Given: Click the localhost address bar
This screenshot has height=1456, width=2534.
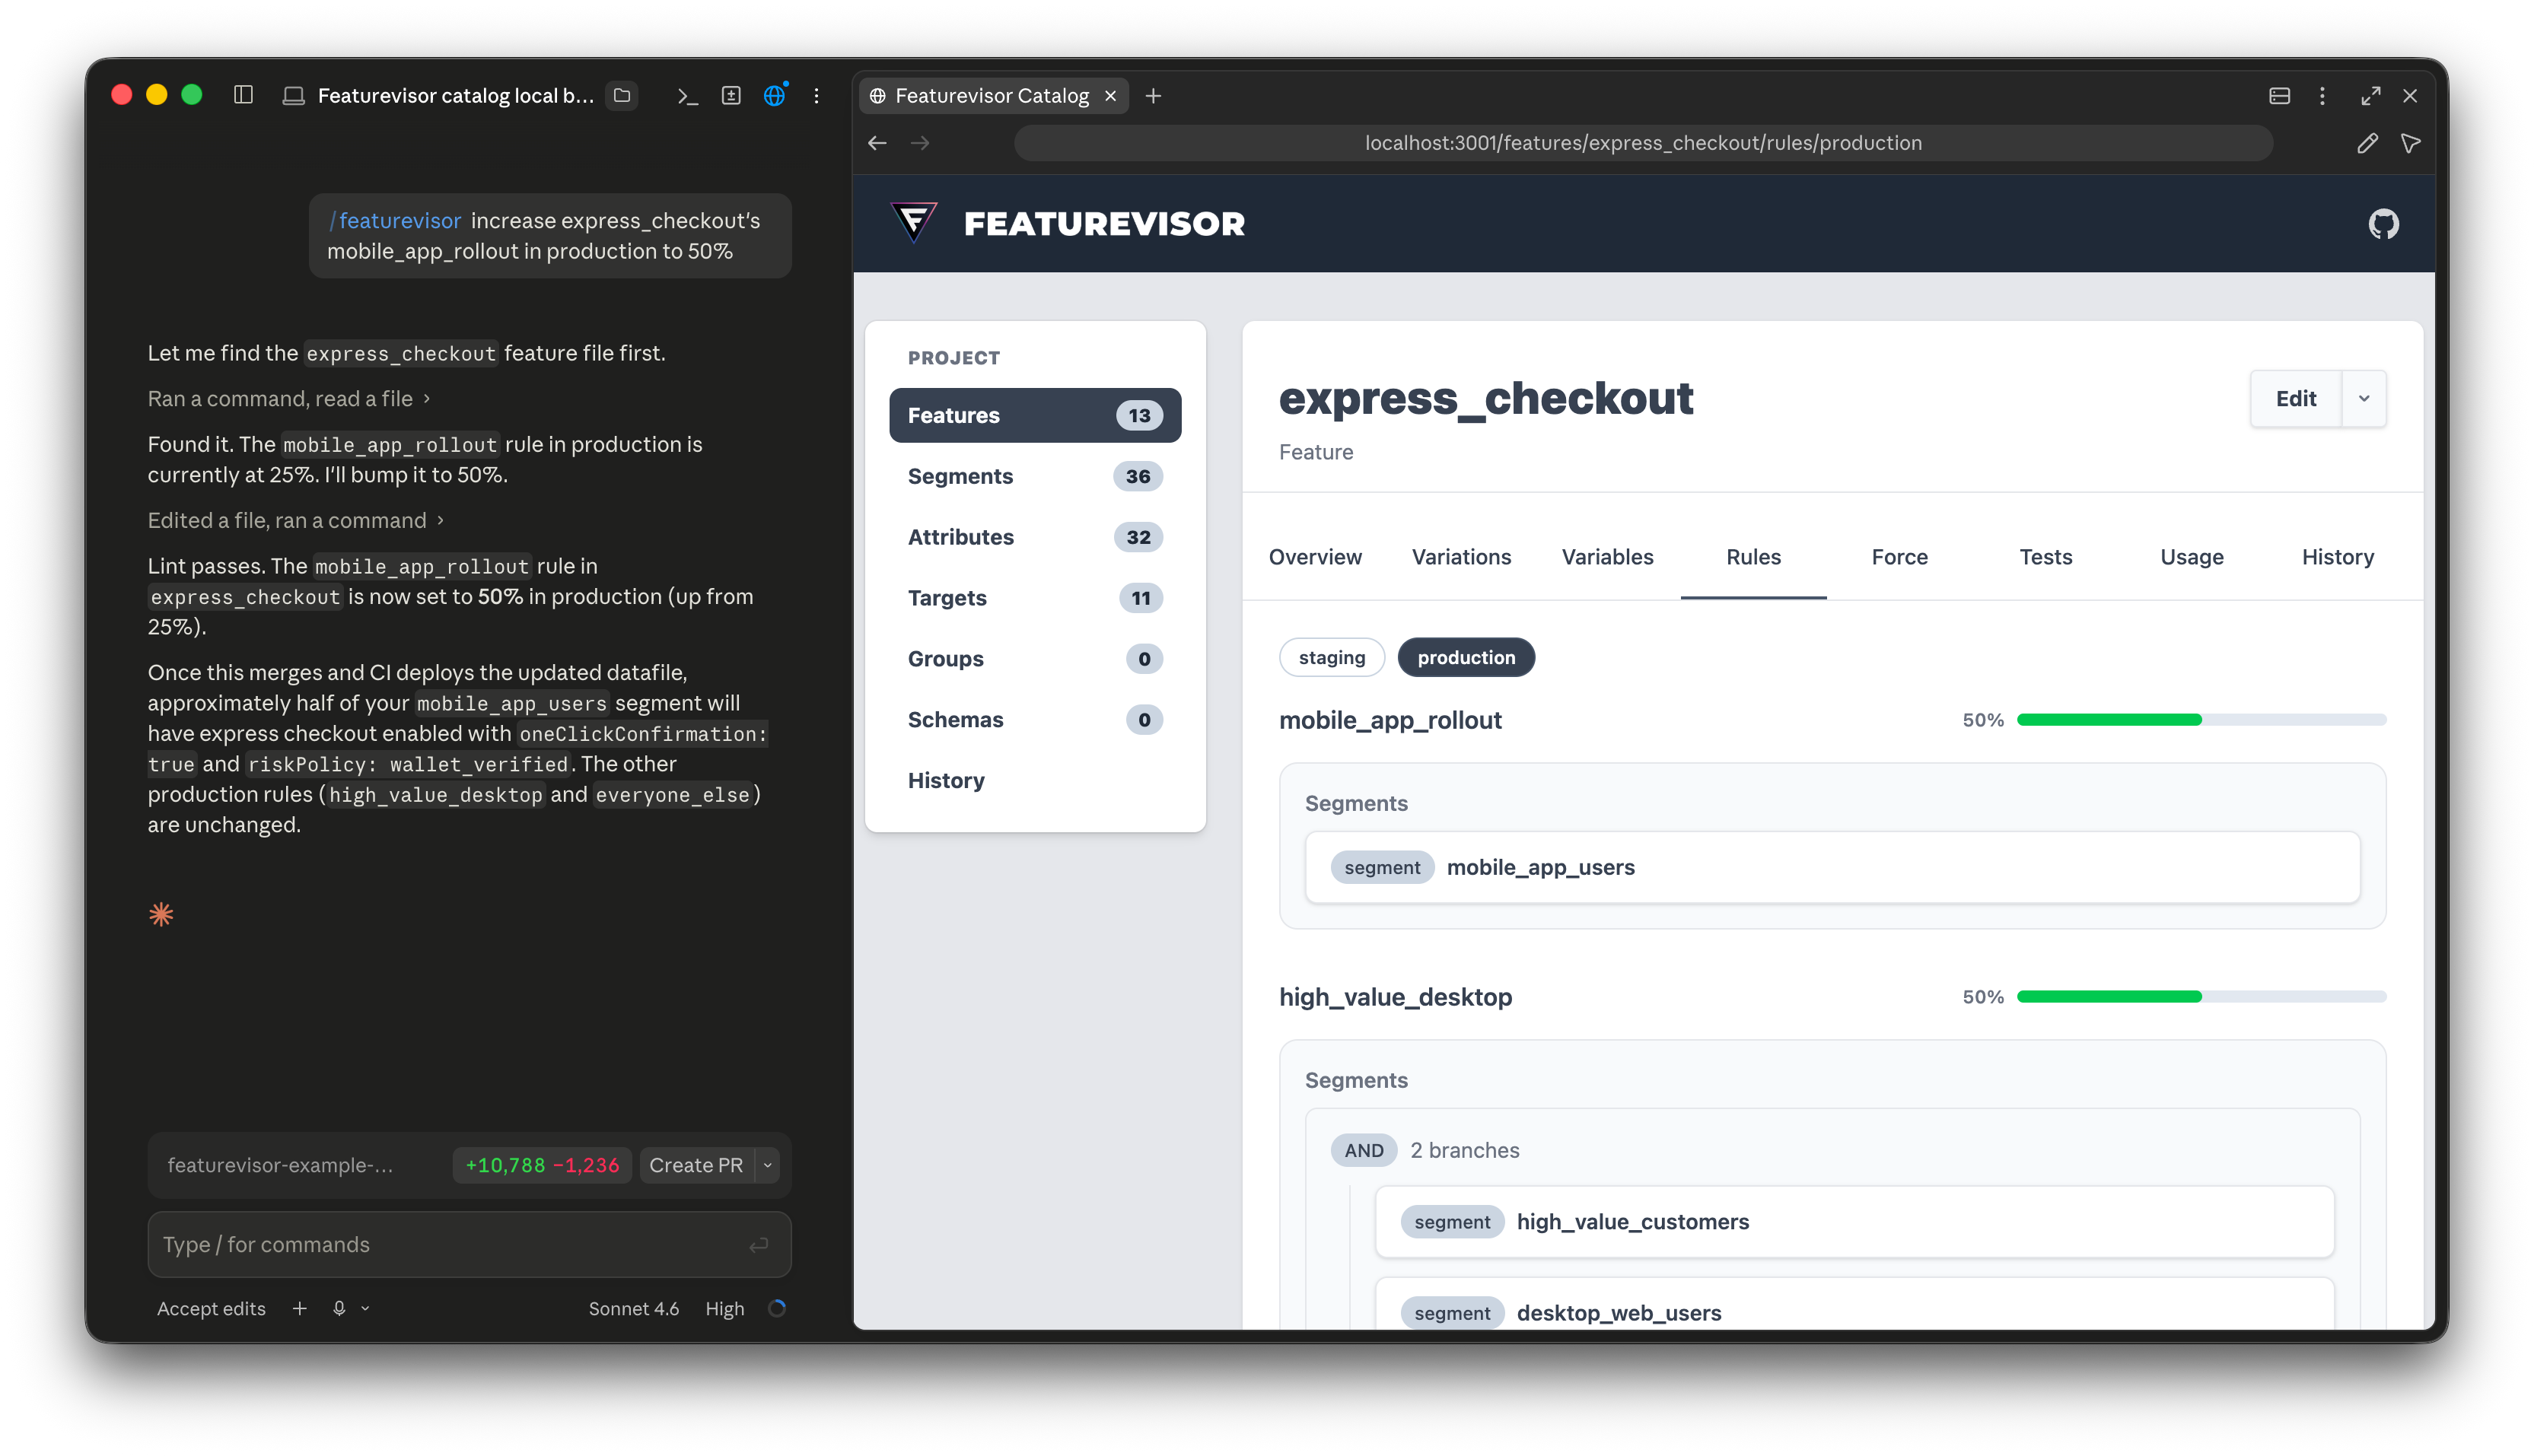Looking at the screenshot, I should coord(1643,143).
